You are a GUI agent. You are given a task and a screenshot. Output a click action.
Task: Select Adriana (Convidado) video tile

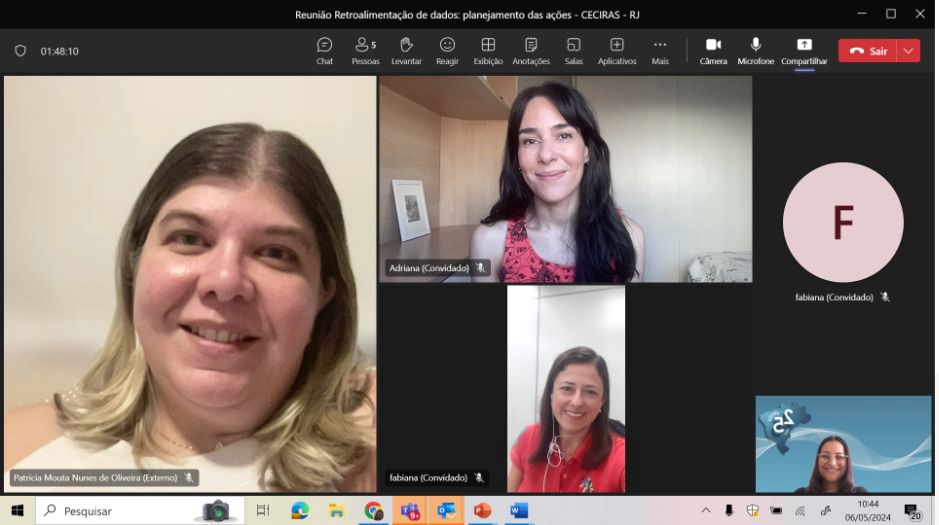[565, 180]
